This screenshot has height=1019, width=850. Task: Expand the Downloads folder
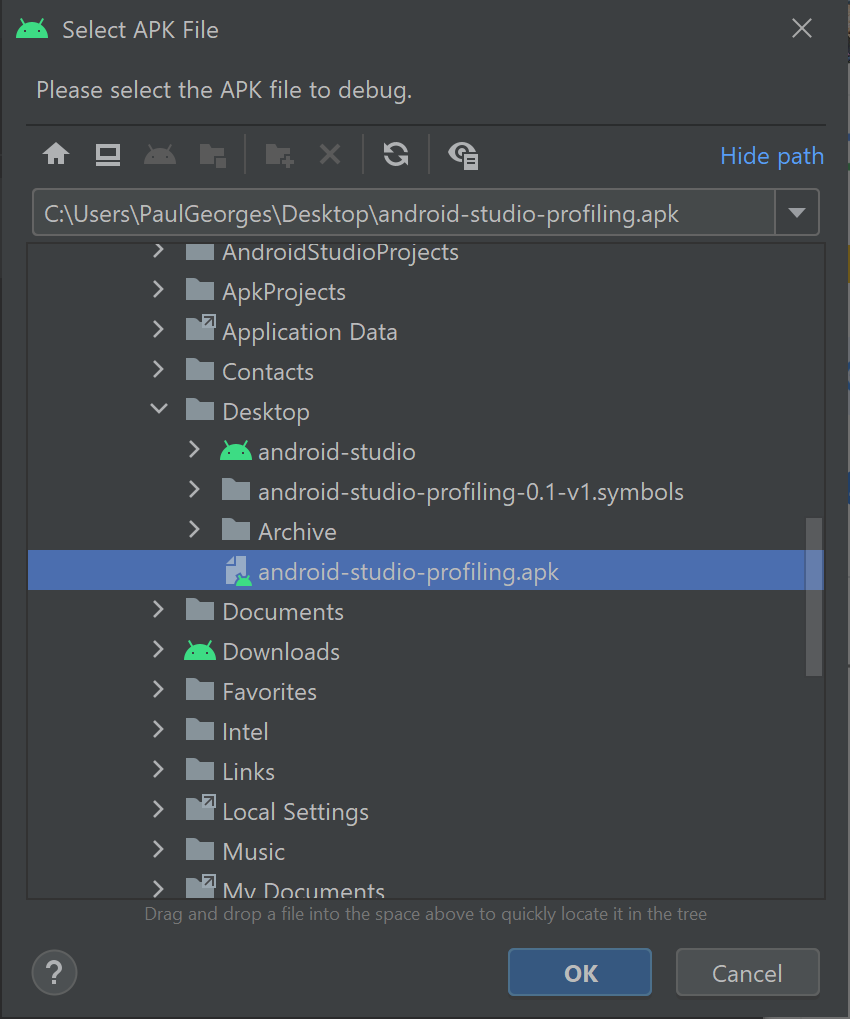coord(158,651)
